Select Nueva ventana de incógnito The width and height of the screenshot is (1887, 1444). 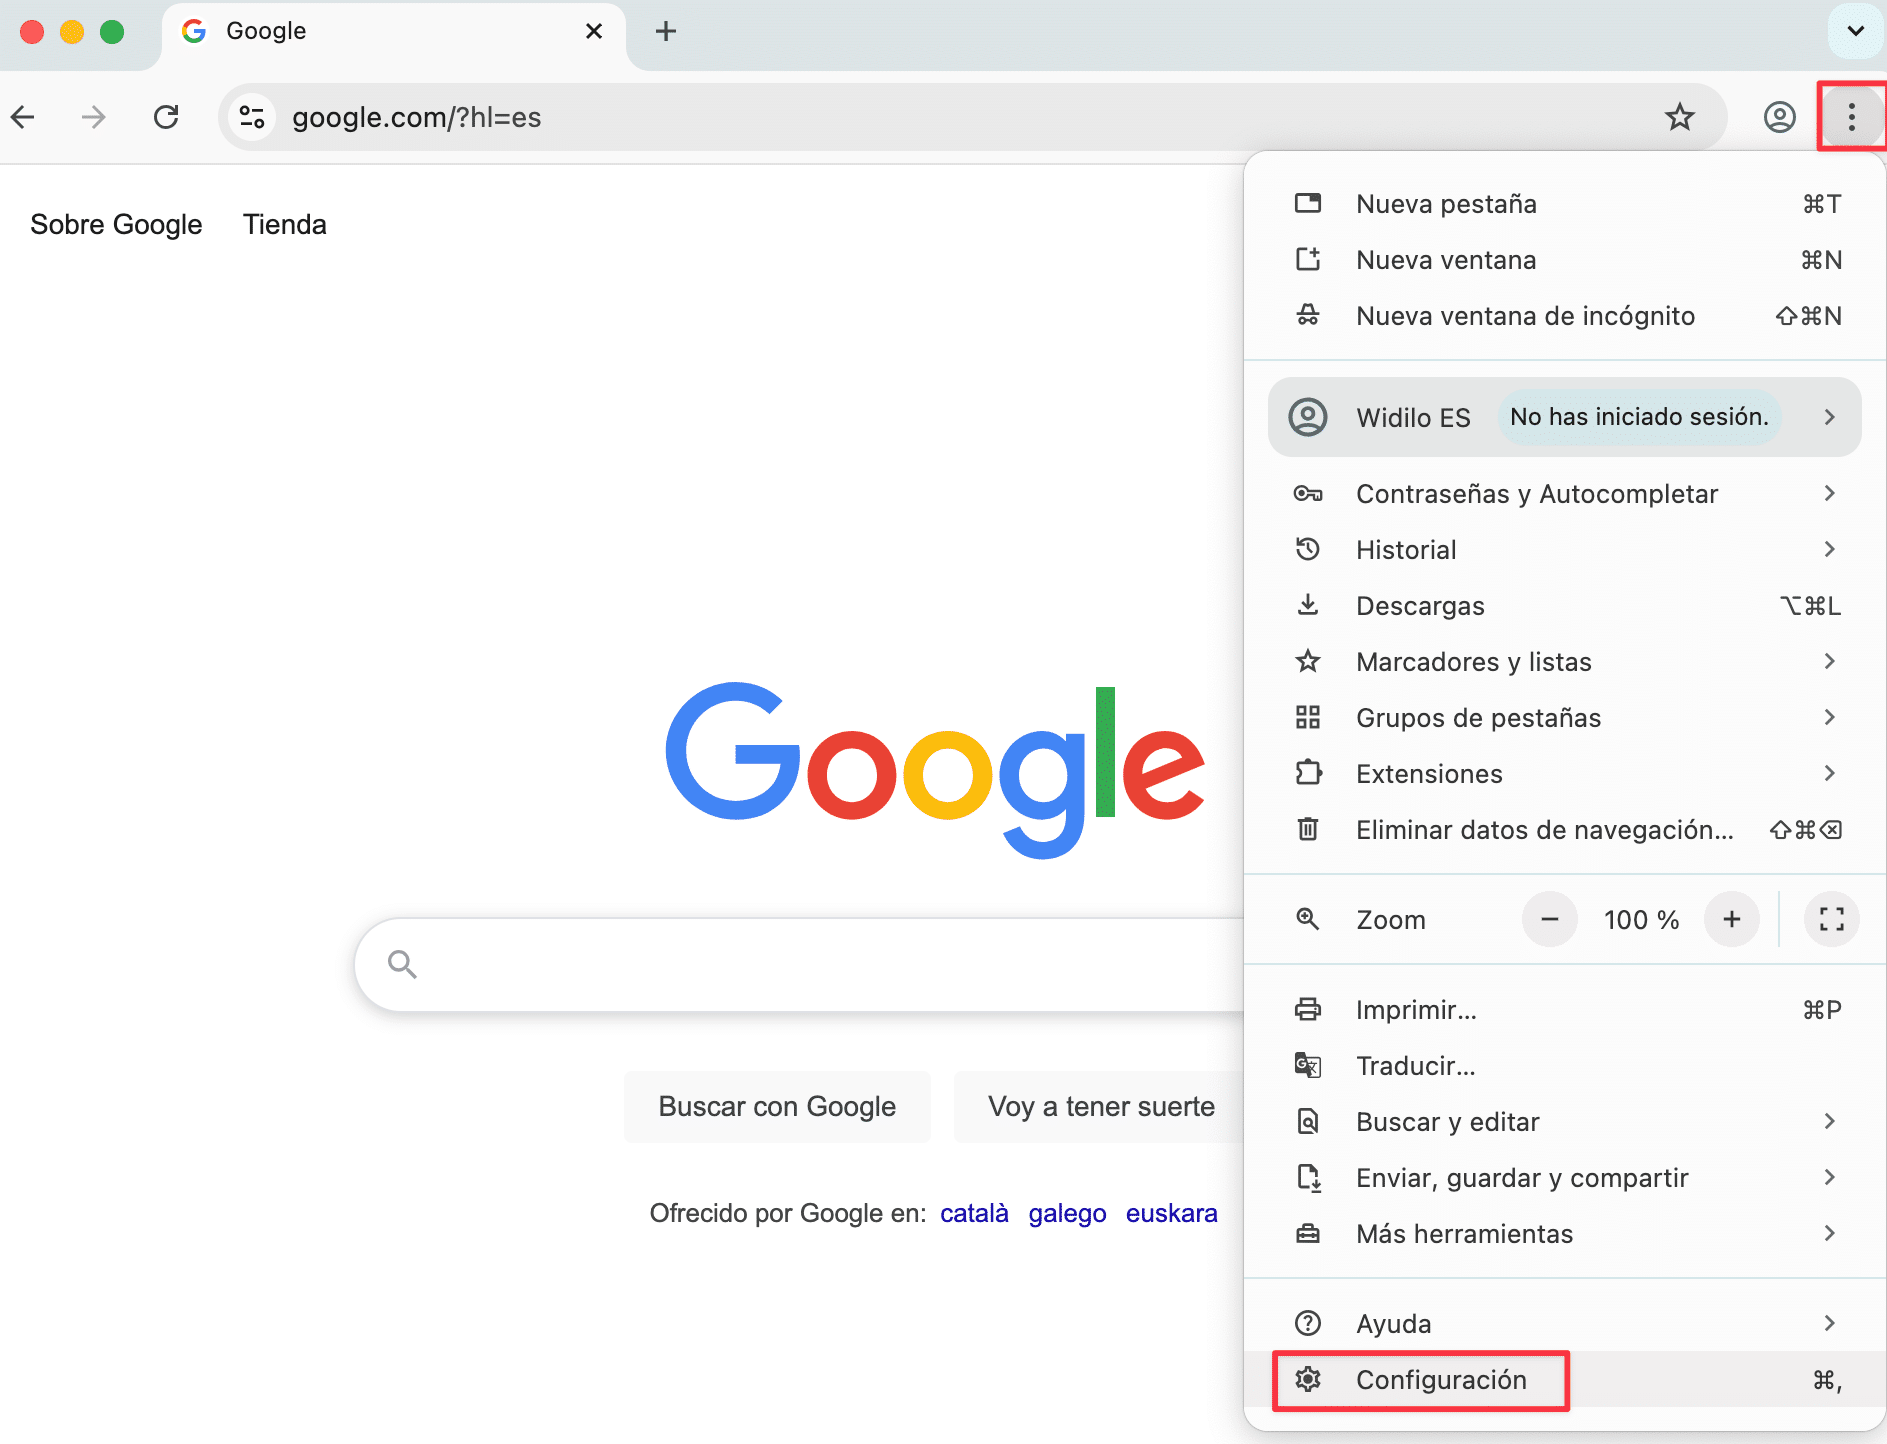coord(1524,316)
